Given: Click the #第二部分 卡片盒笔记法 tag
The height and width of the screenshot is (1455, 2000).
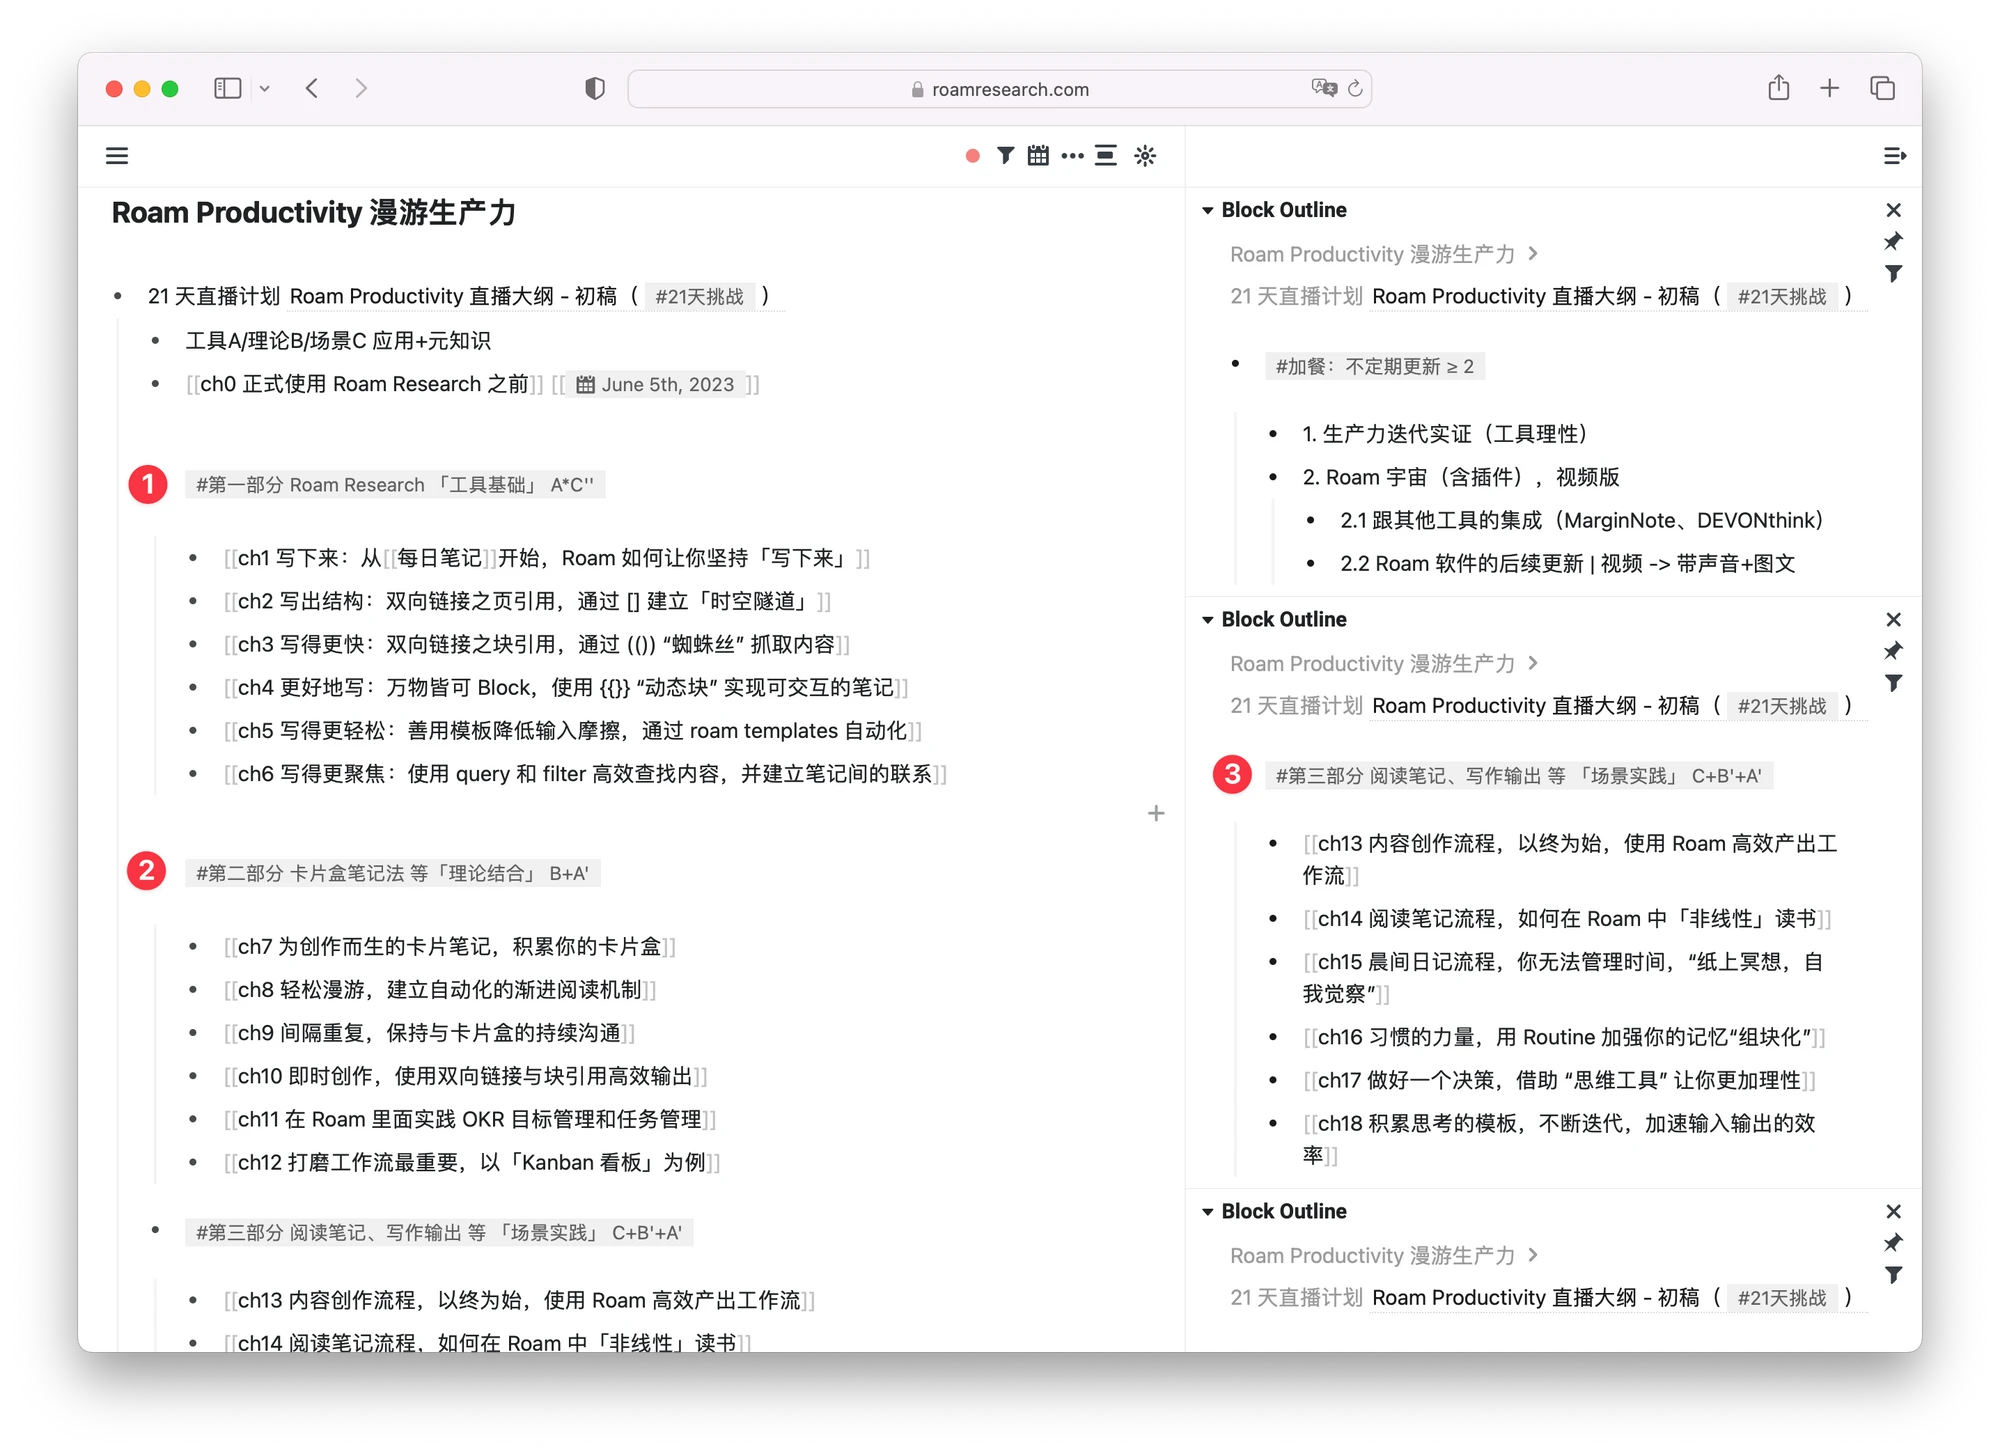Looking at the screenshot, I should [392, 874].
